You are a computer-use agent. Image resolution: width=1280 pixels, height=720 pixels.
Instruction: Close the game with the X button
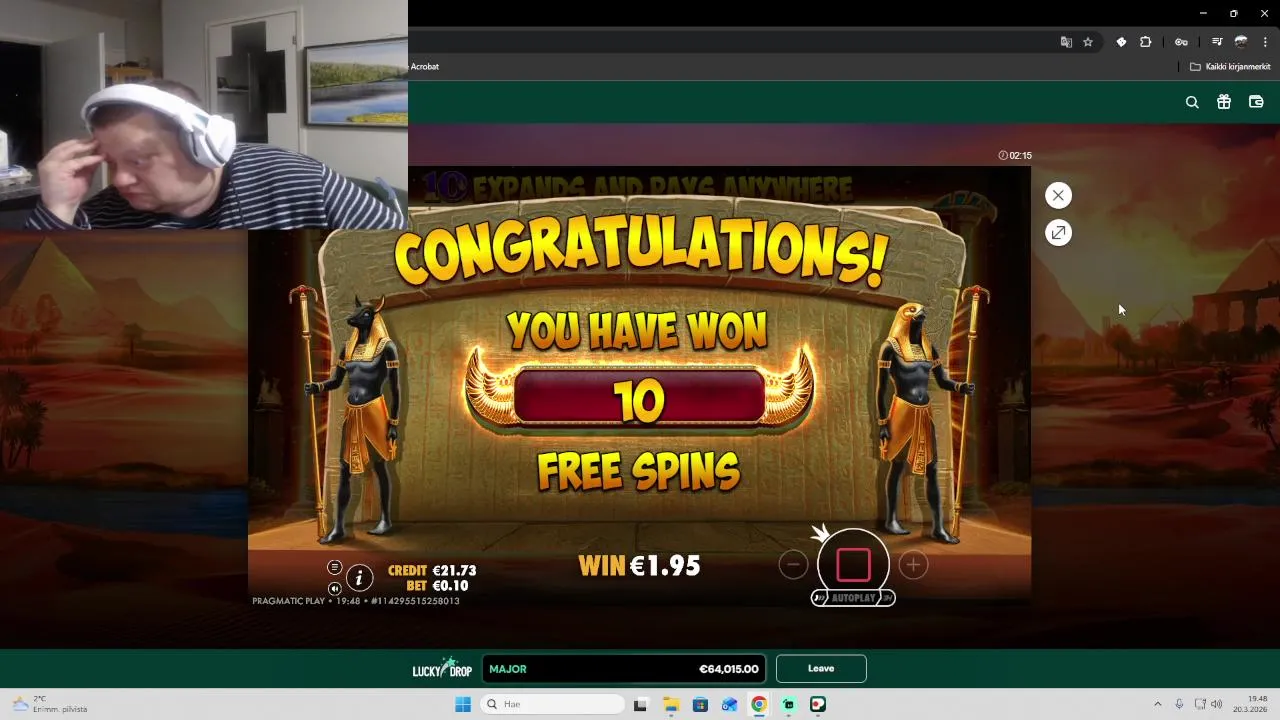point(1058,195)
